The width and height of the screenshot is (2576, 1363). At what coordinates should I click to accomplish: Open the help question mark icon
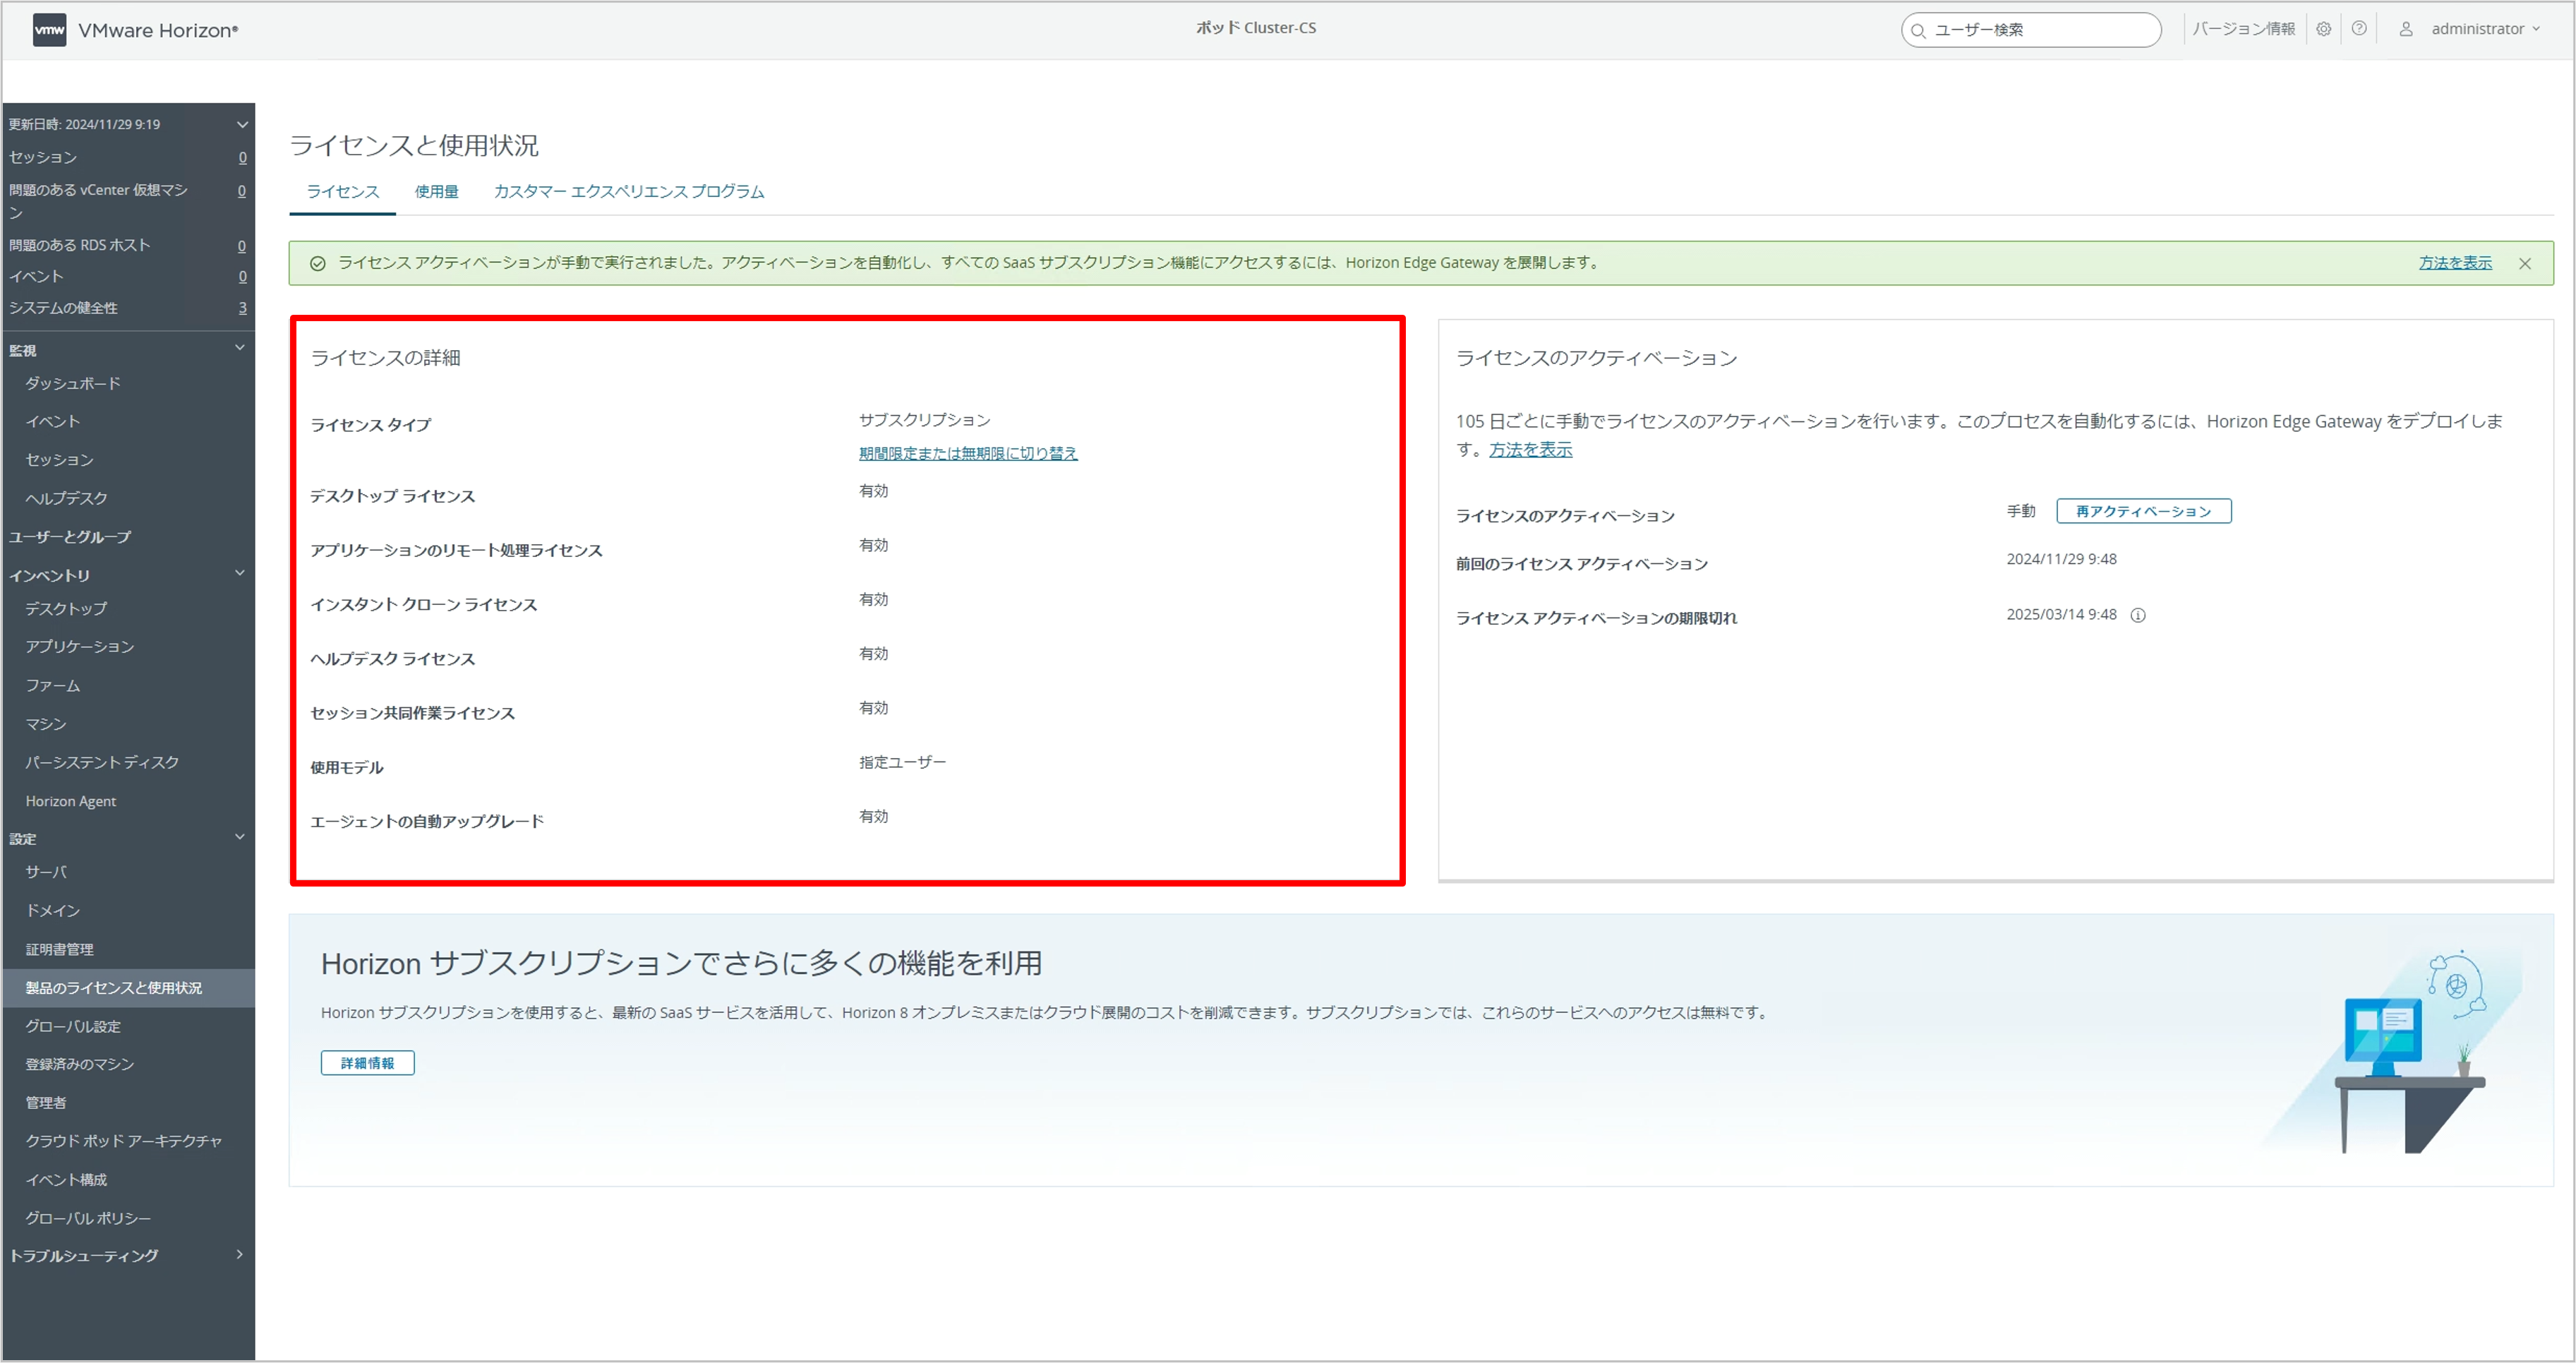click(2359, 29)
